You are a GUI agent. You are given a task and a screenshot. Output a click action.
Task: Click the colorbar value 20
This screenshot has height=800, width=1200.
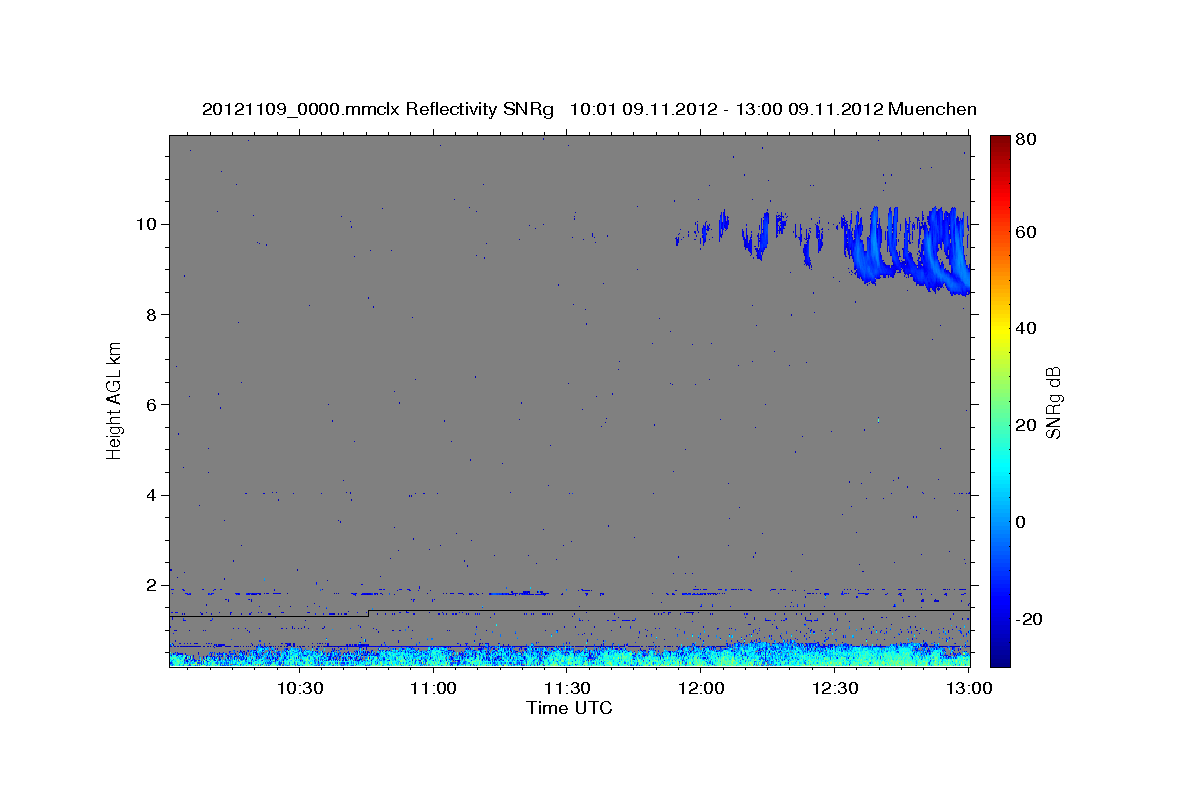1028,425
